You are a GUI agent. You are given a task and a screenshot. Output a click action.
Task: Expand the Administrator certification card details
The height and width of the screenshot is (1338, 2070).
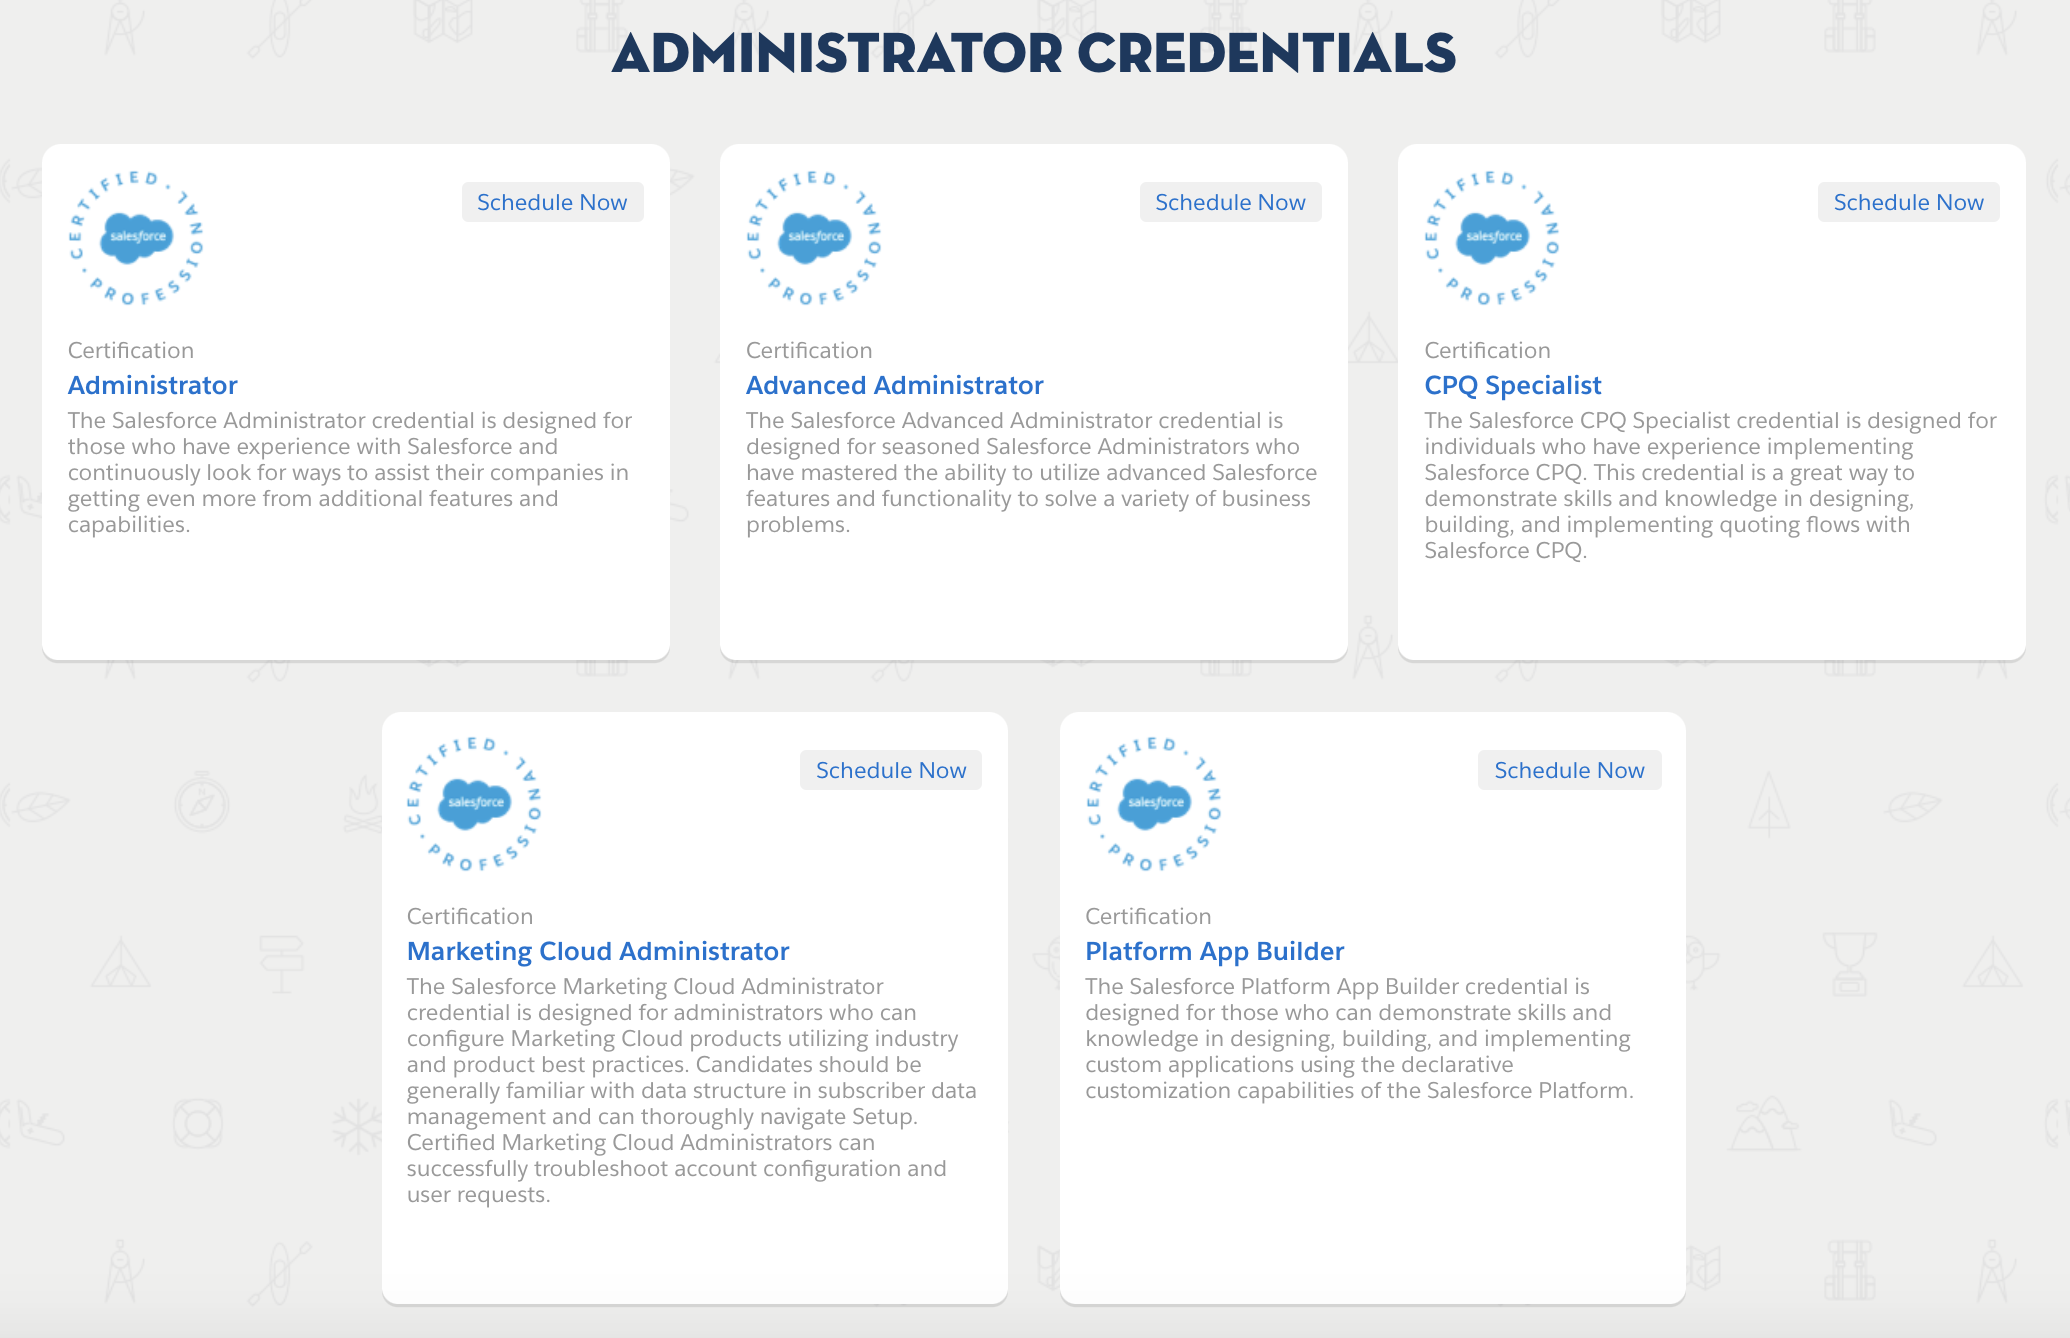click(151, 385)
